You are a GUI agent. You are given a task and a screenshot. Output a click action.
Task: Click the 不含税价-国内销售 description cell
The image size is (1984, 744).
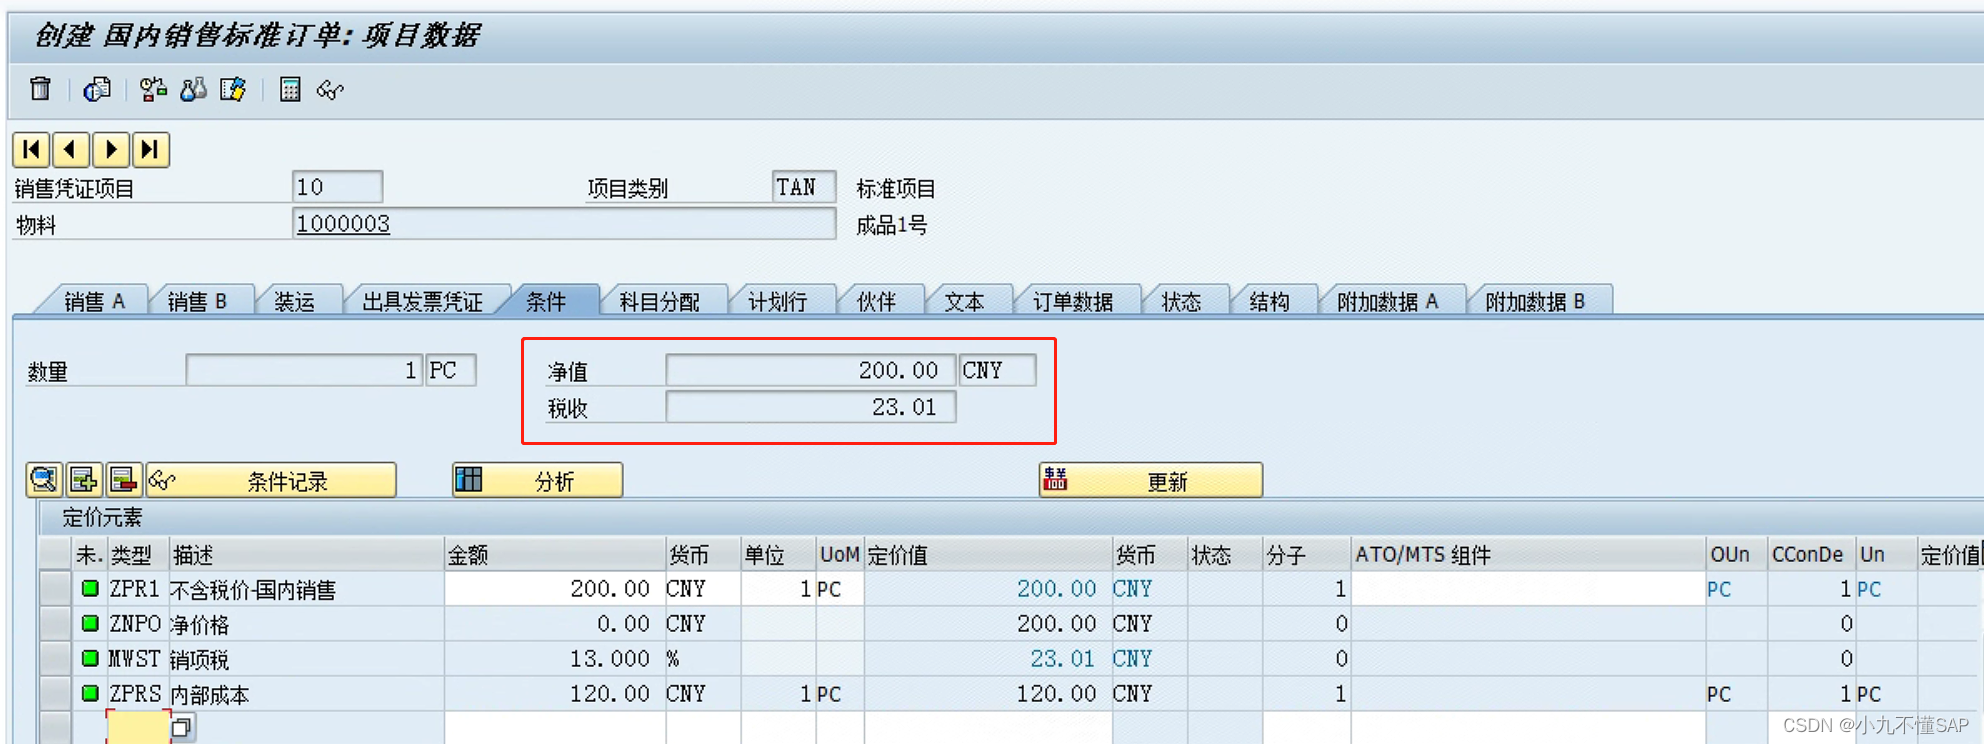tap(306, 589)
